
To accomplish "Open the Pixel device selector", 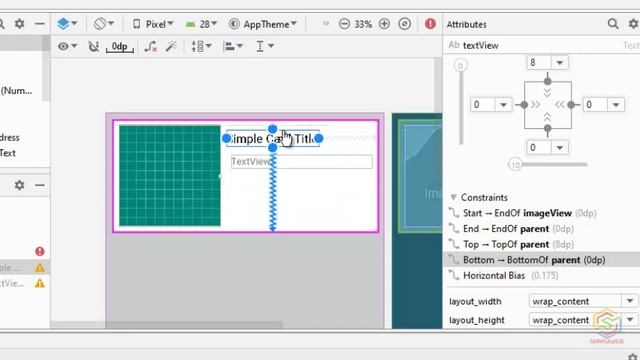I will pos(153,24).
